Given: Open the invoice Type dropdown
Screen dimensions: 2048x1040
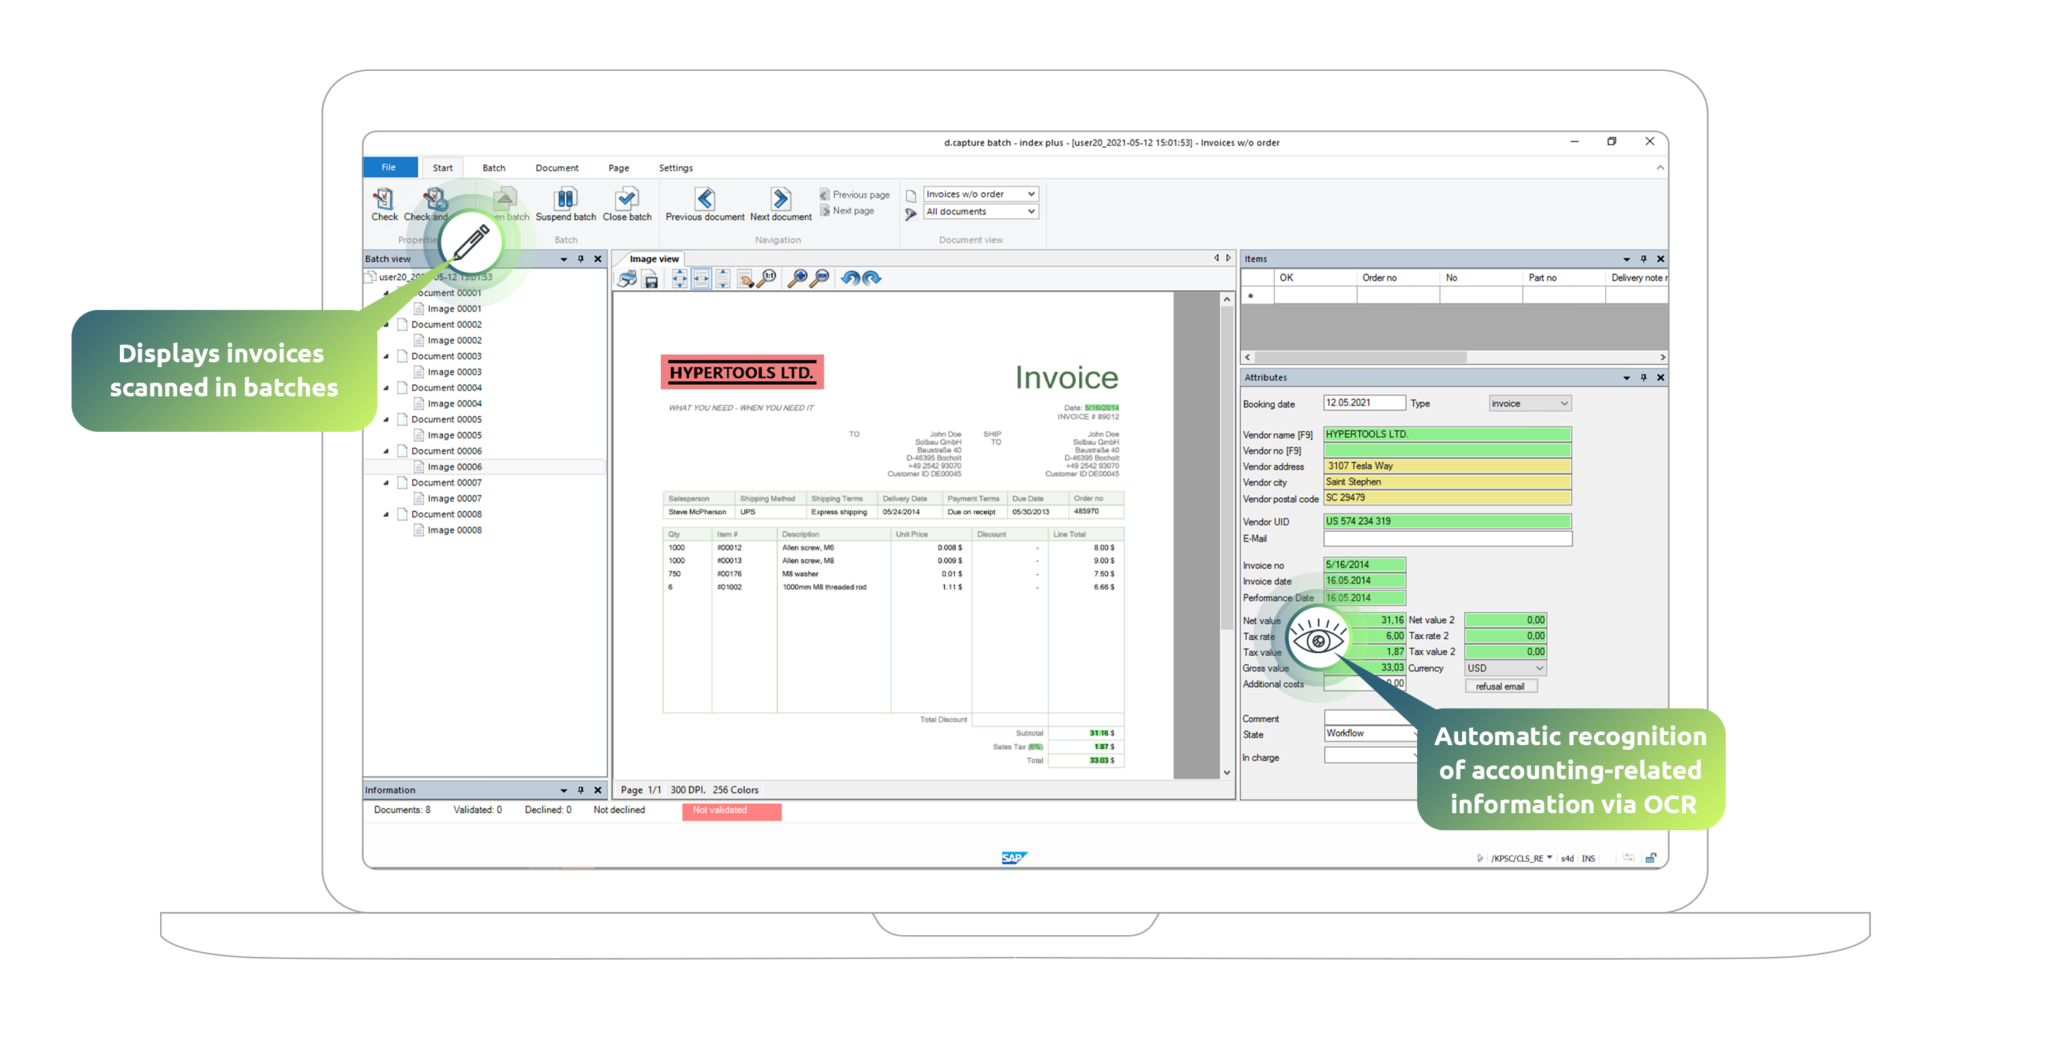Looking at the screenshot, I should [1563, 403].
